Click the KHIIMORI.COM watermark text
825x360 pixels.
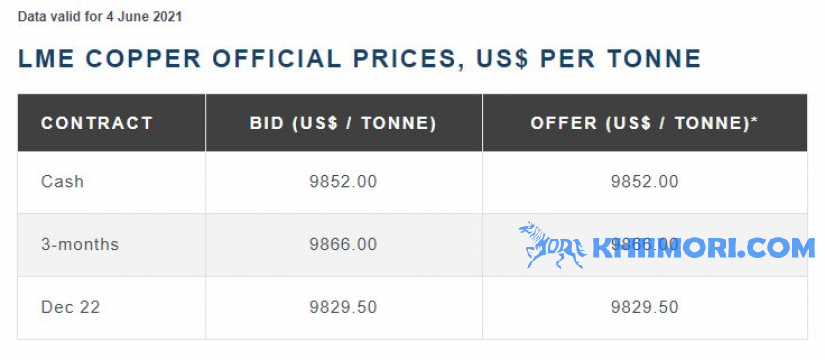(x=703, y=248)
